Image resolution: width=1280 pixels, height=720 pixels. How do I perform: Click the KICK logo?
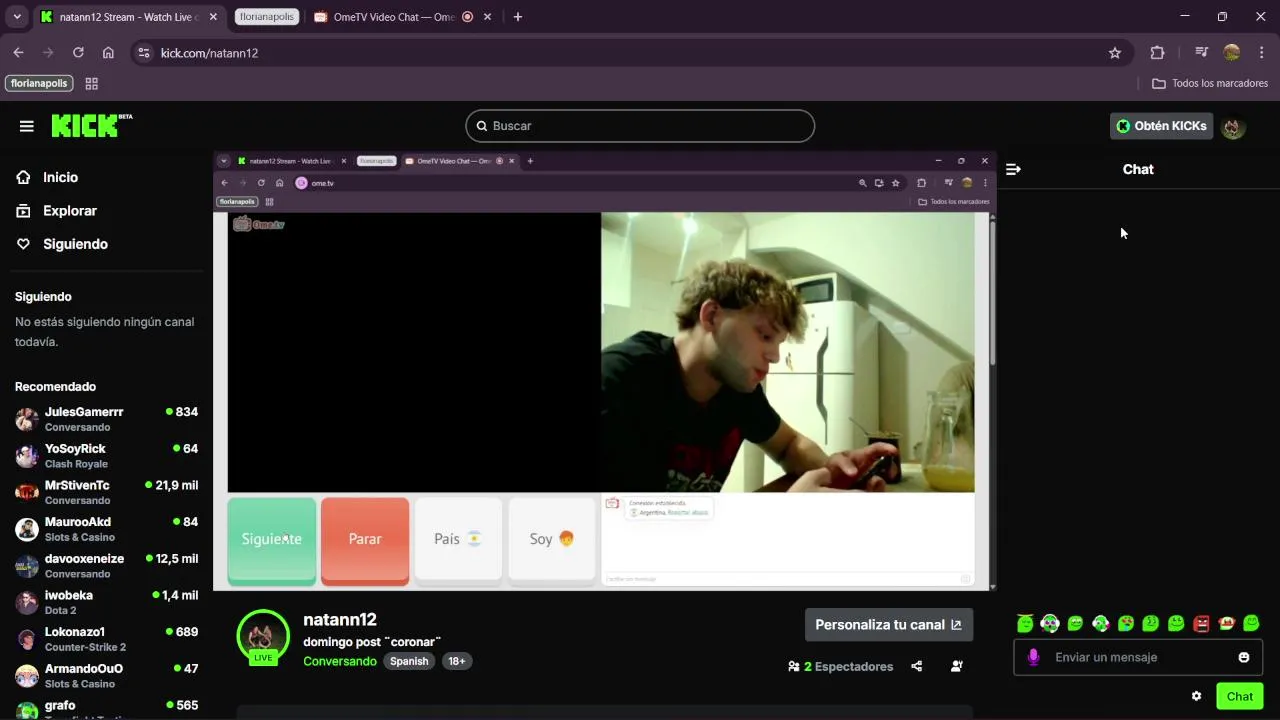pos(91,125)
